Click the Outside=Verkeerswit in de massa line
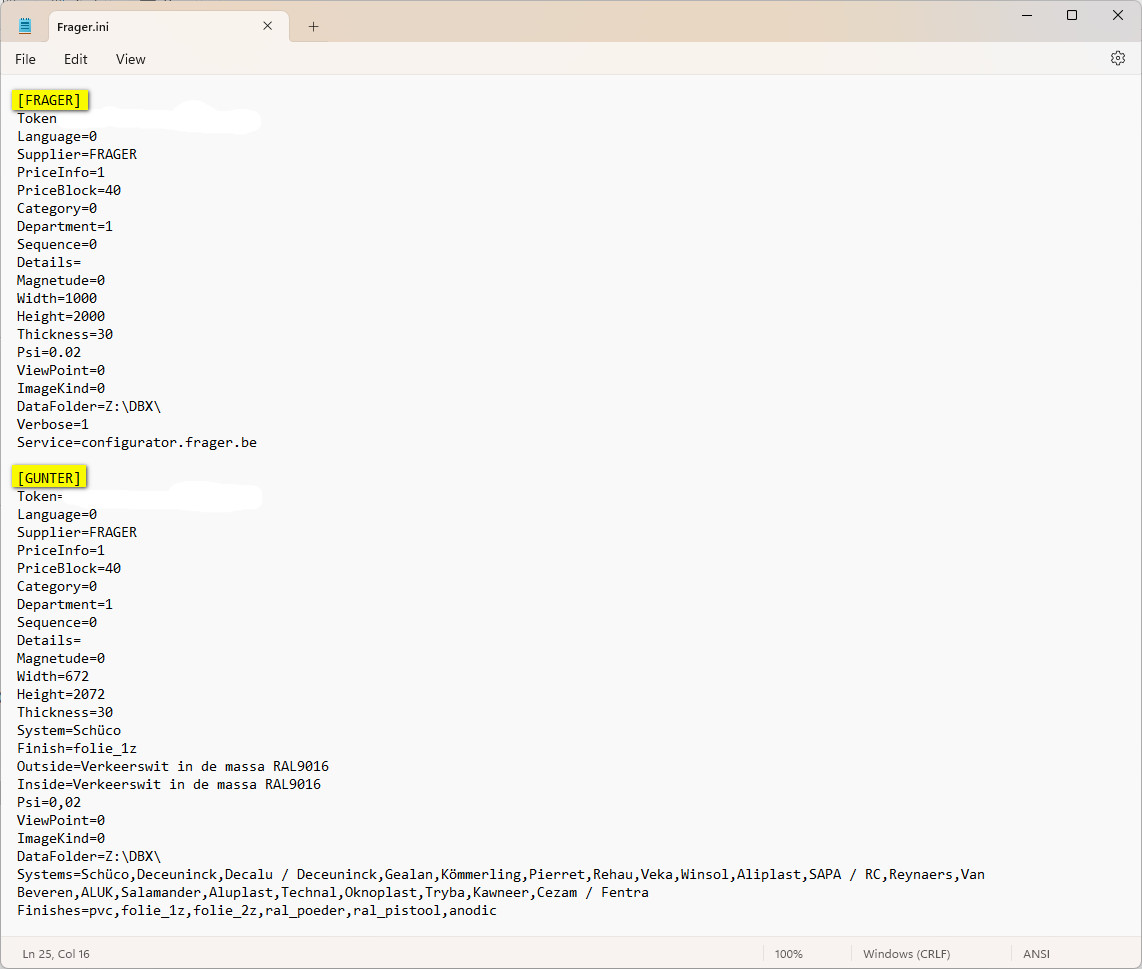This screenshot has height=969, width=1142. (x=173, y=766)
